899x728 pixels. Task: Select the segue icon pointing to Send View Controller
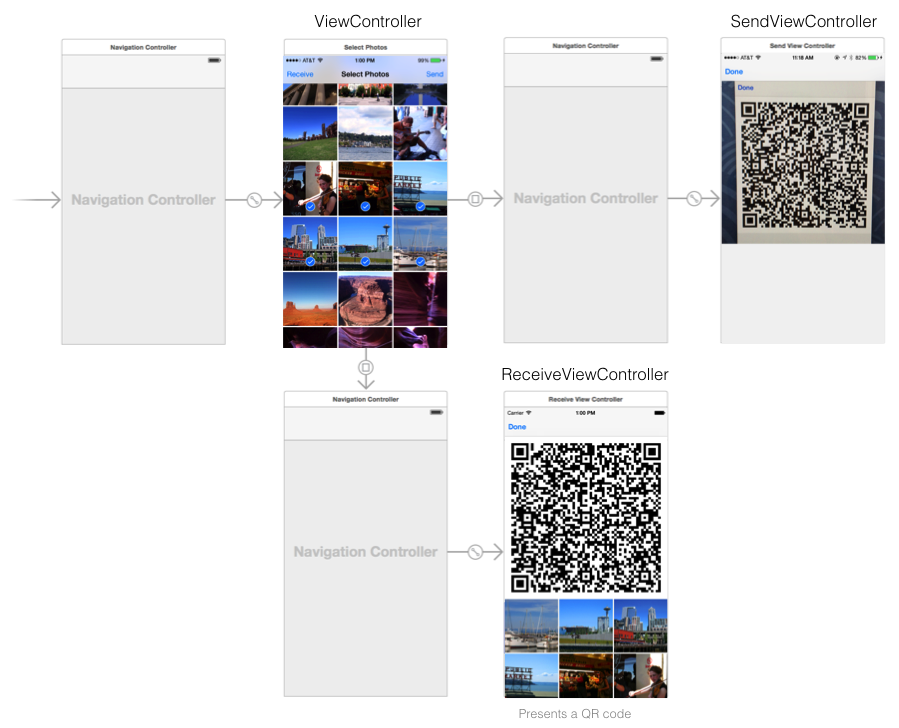coord(694,199)
